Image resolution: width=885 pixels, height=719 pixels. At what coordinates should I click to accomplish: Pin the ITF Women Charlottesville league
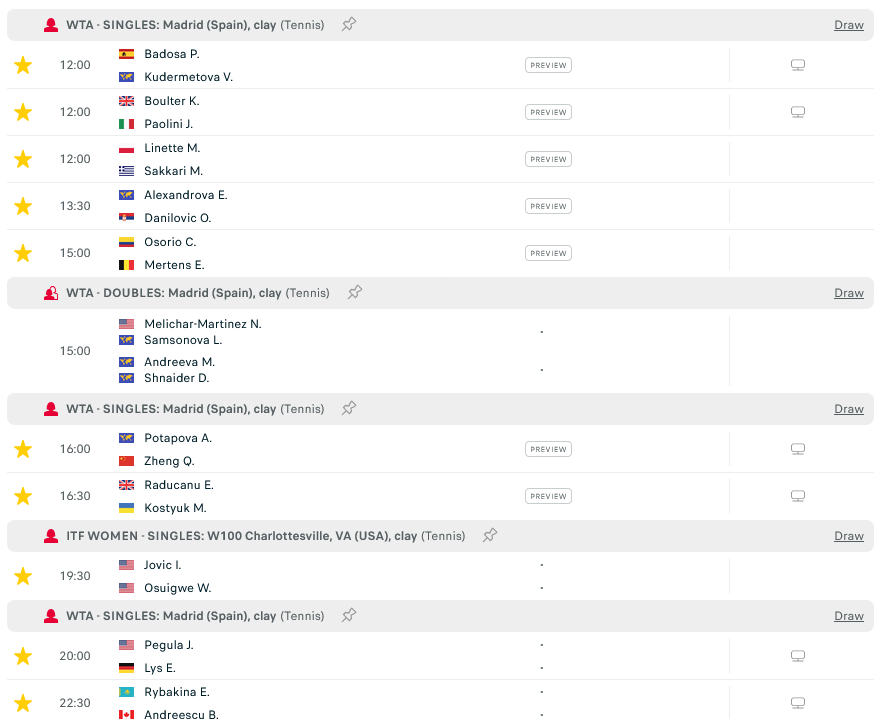coord(490,536)
